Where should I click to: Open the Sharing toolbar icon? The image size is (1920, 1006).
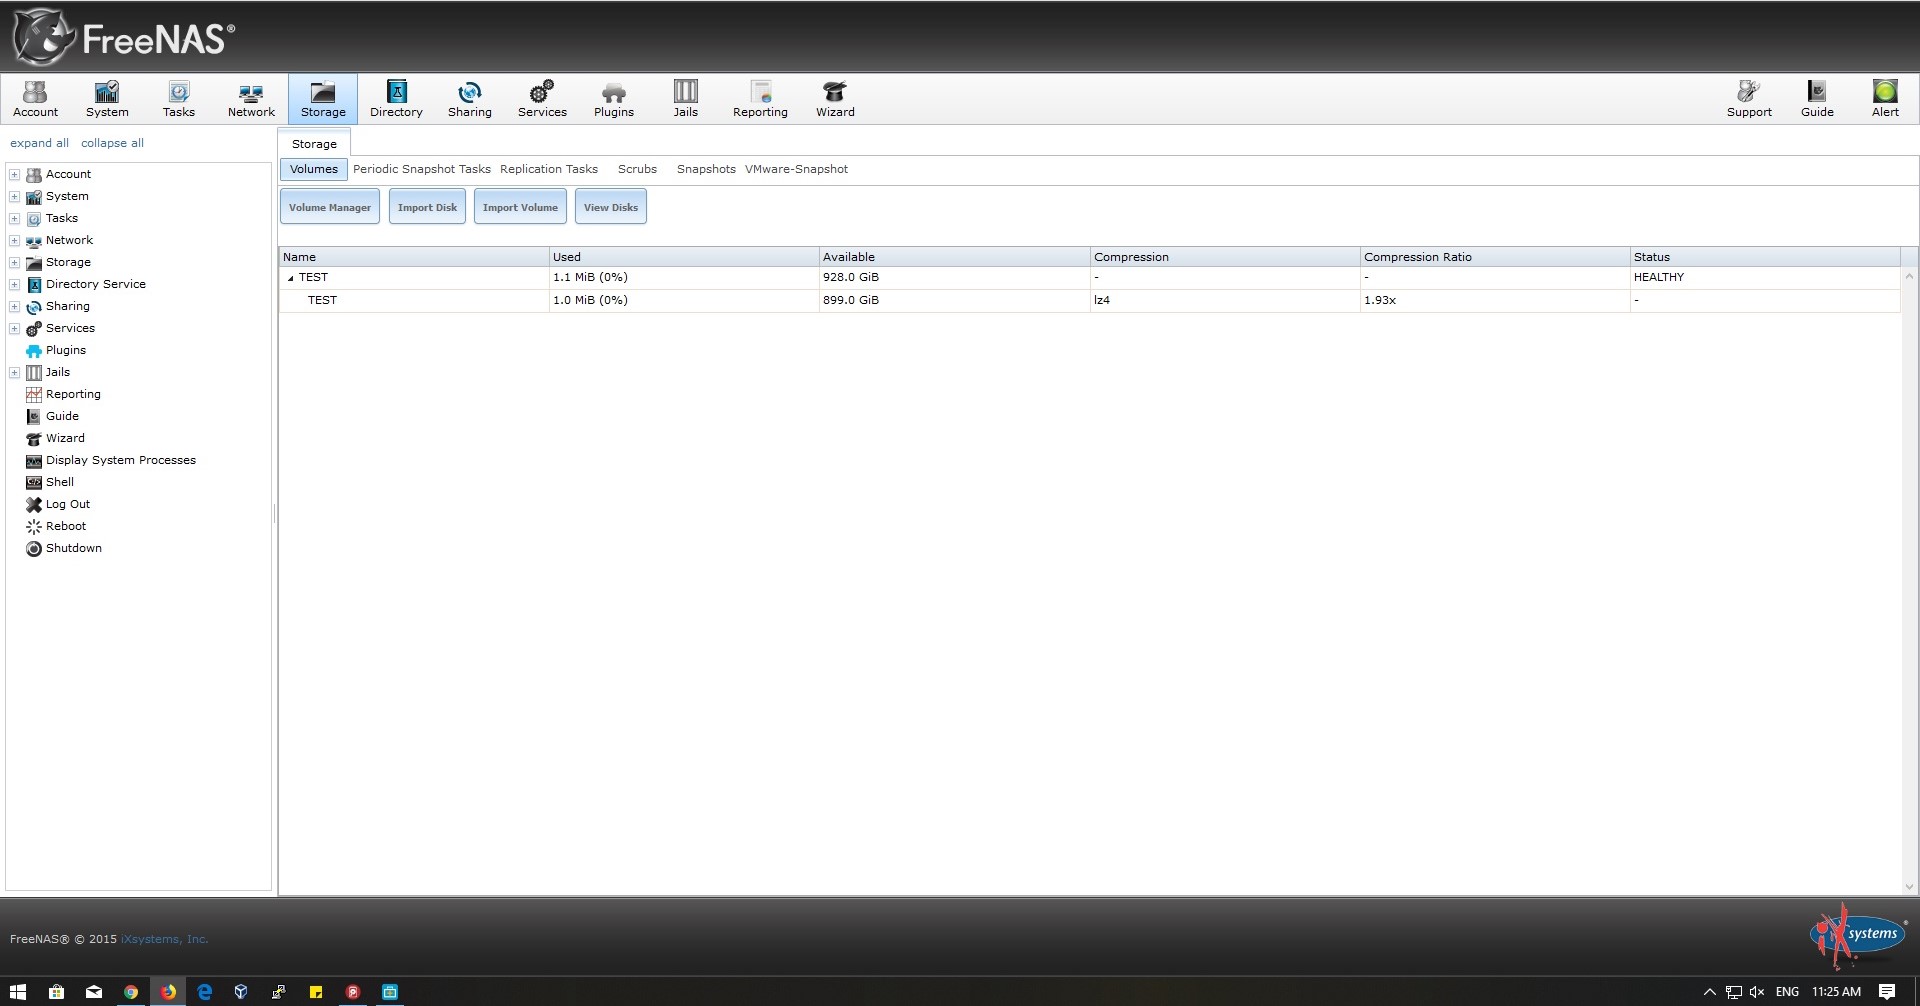click(x=469, y=99)
